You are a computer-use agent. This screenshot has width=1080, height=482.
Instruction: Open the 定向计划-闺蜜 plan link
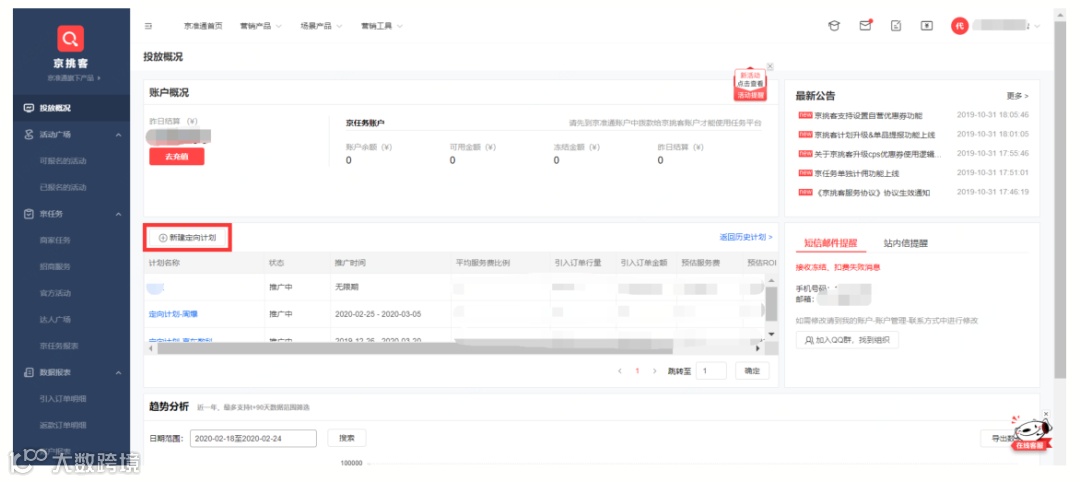click(x=173, y=314)
